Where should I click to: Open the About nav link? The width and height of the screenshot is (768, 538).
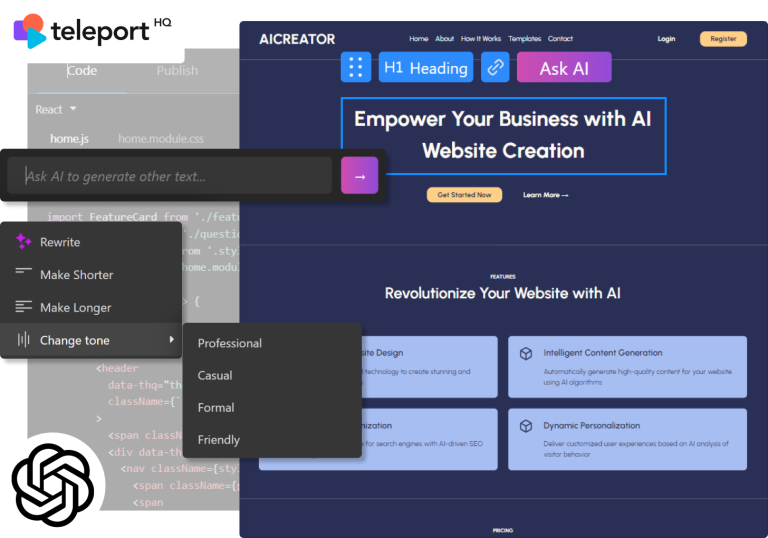click(445, 39)
